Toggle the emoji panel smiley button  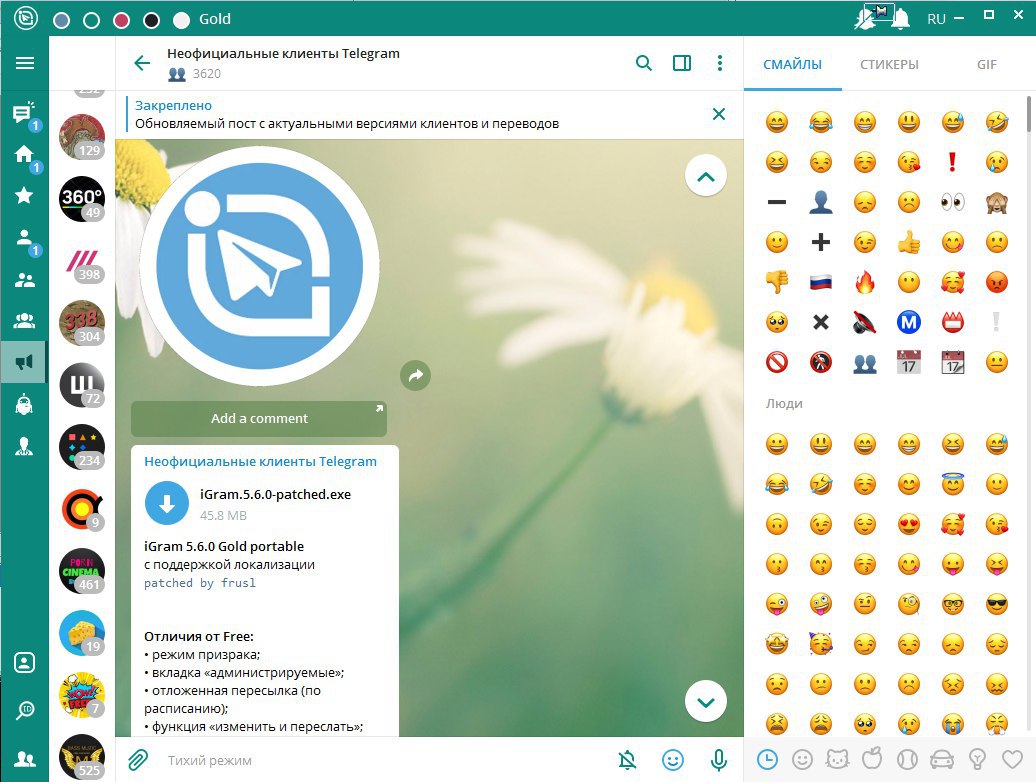[x=673, y=760]
